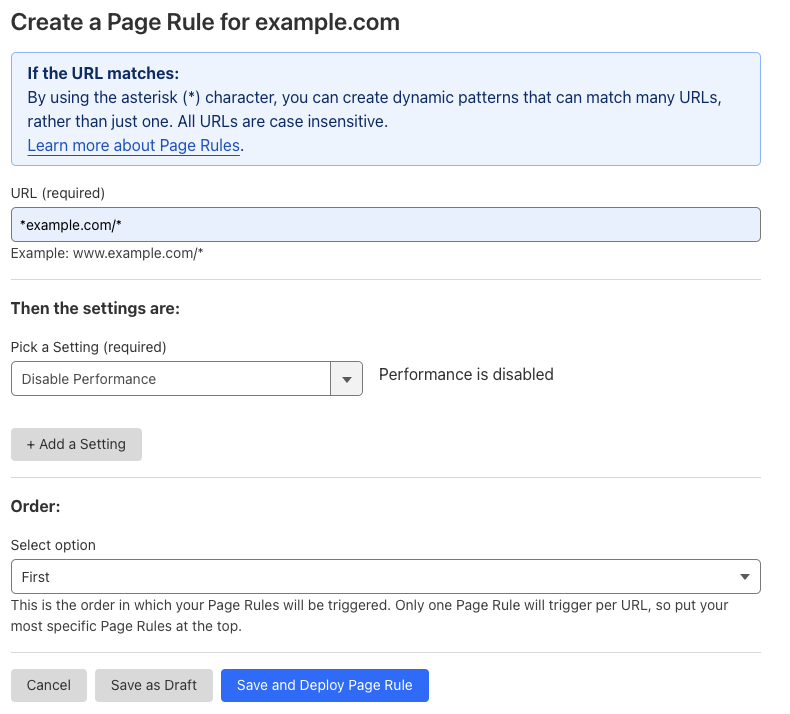Screen dimensions: 790x714
Task: Click Save and Deploy Page Rule
Action: click(324, 685)
